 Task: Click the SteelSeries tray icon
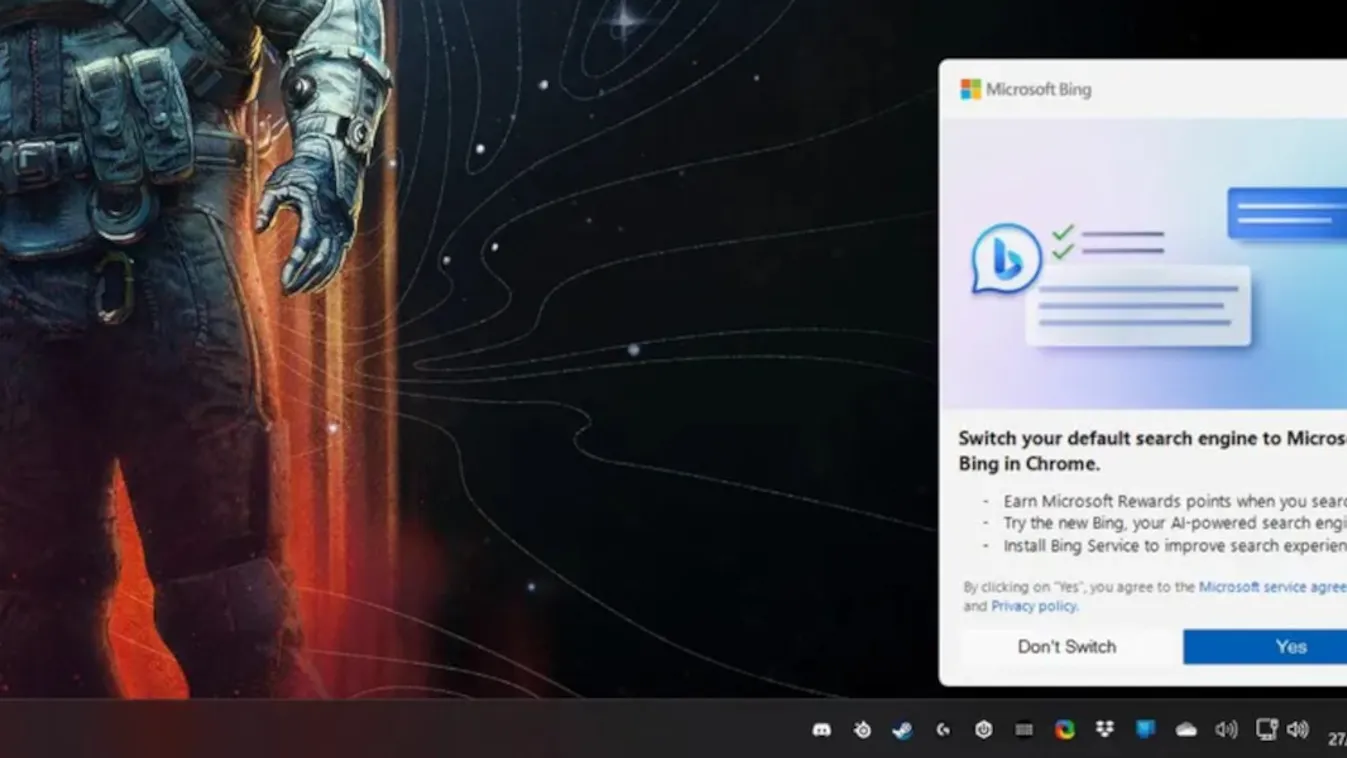tap(862, 730)
